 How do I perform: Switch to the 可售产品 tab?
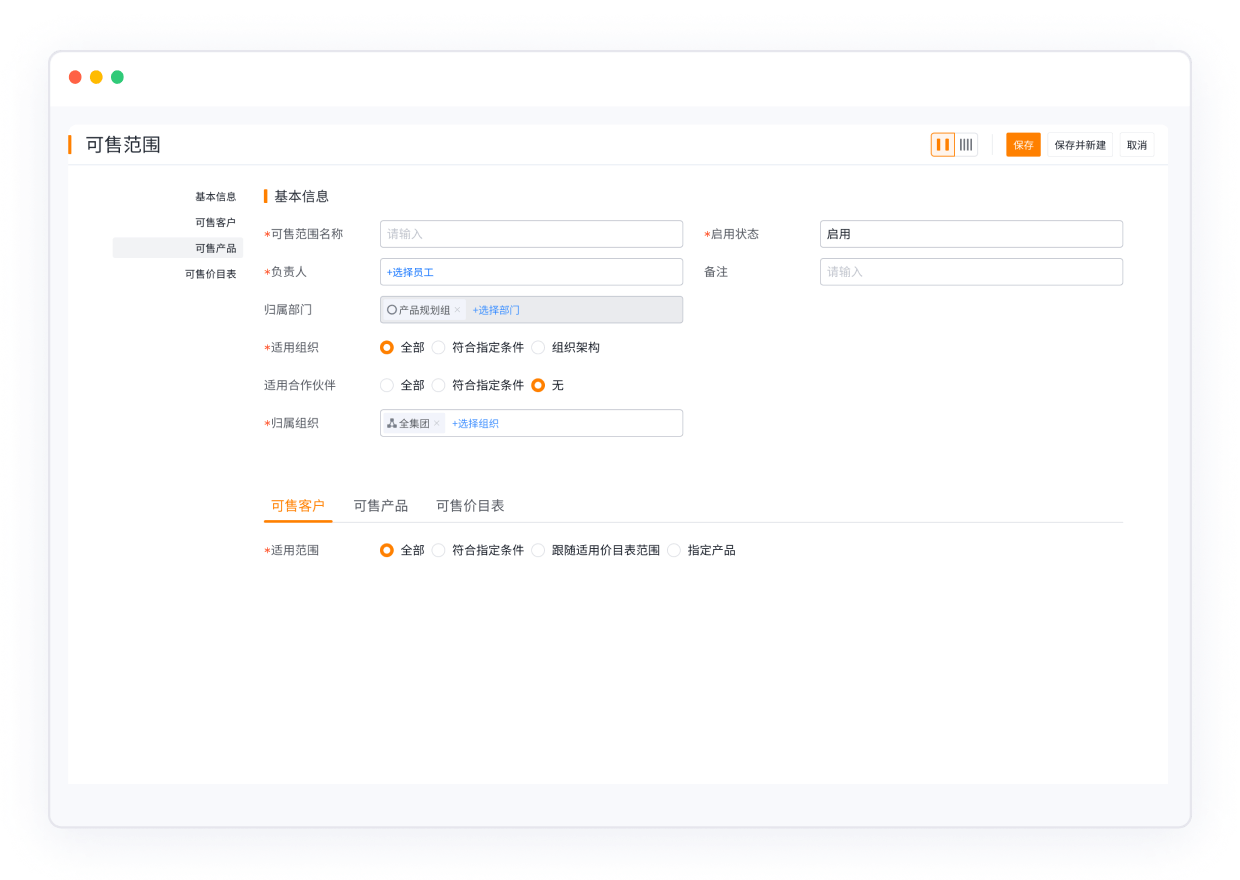tap(380, 505)
